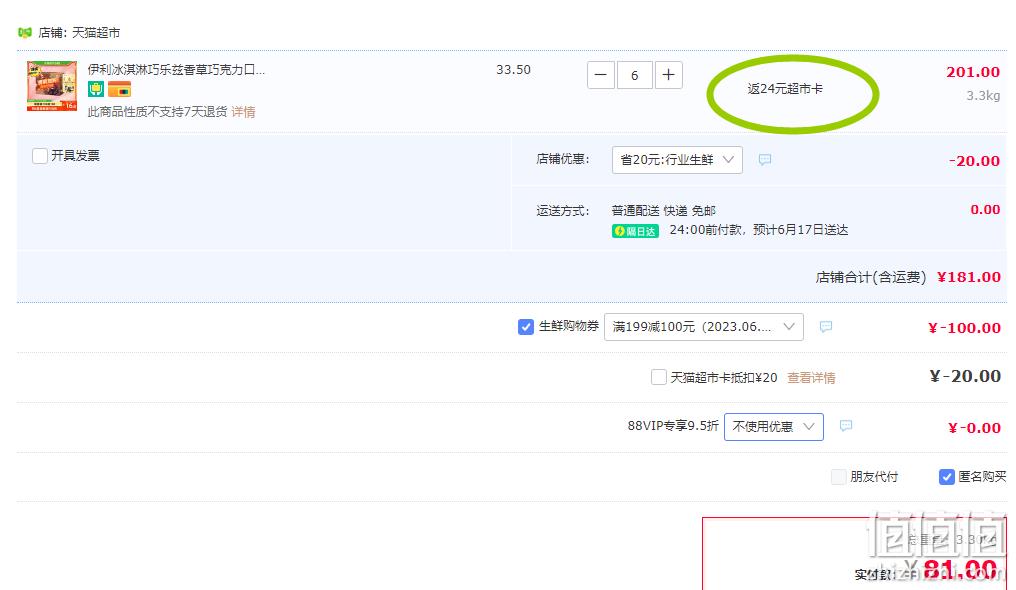Screen dimensions: 1016x590
Task: Decrease quantity with the minus button
Action: point(601,75)
